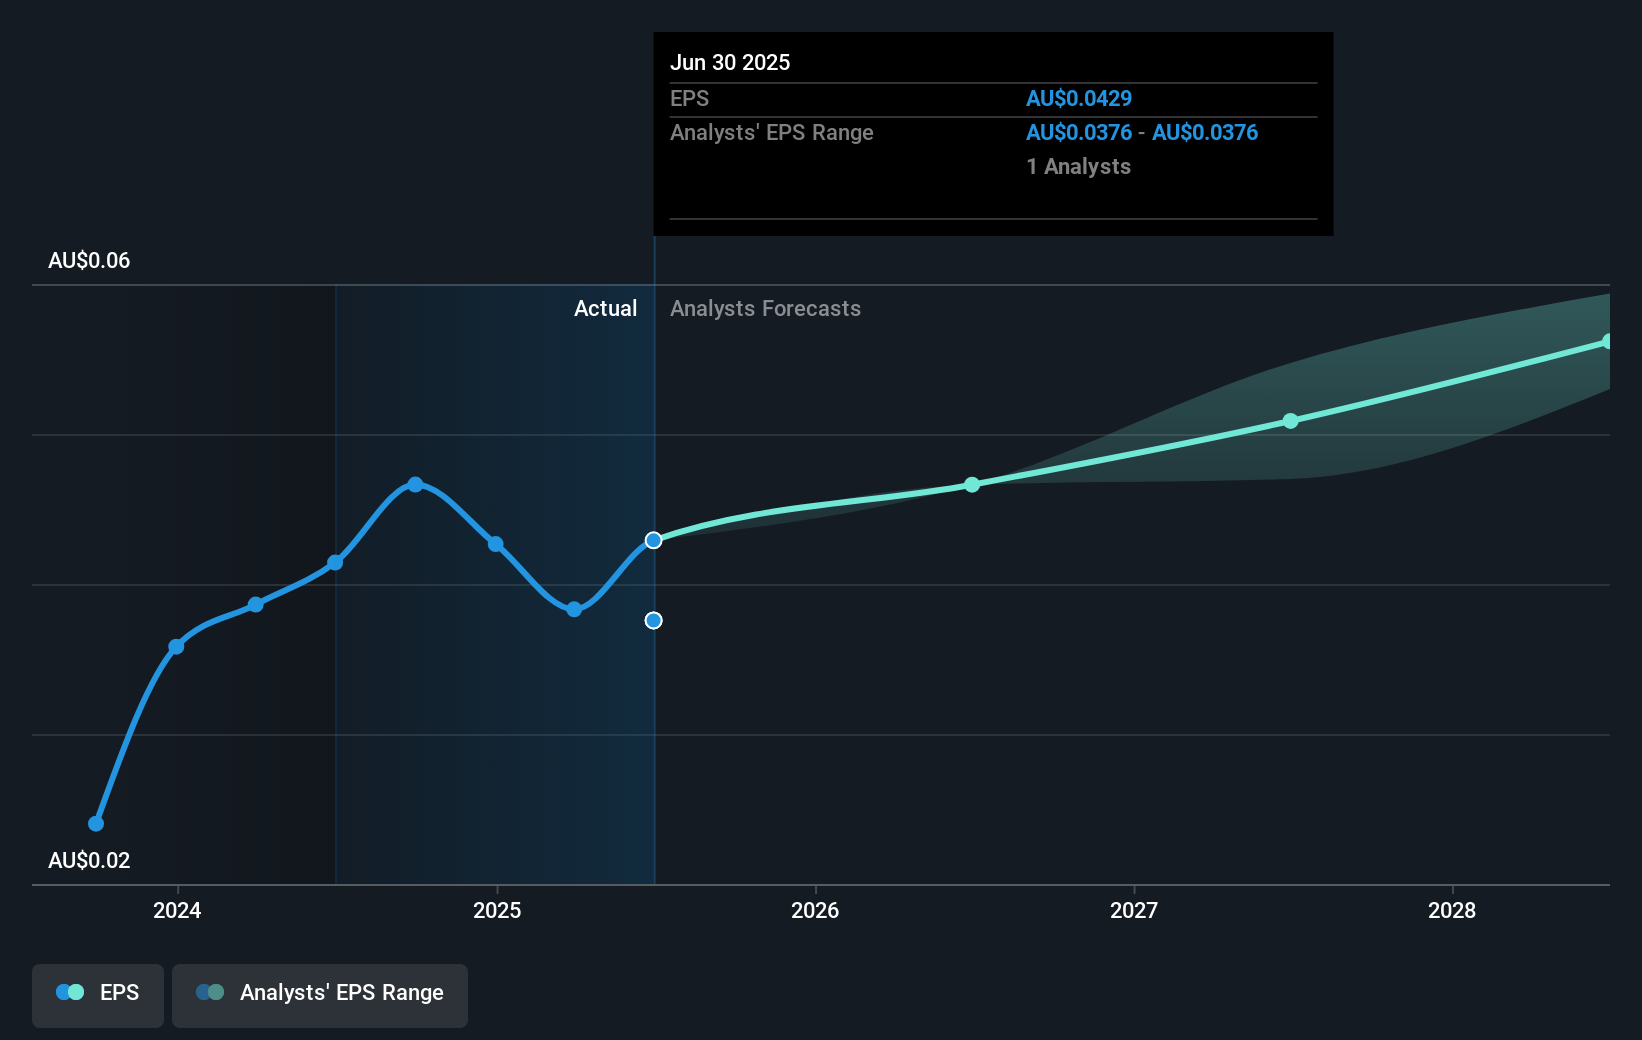Click the EPS legend's blue-teal dot icon
This screenshot has width=1642, height=1040.
[x=70, y=993]
